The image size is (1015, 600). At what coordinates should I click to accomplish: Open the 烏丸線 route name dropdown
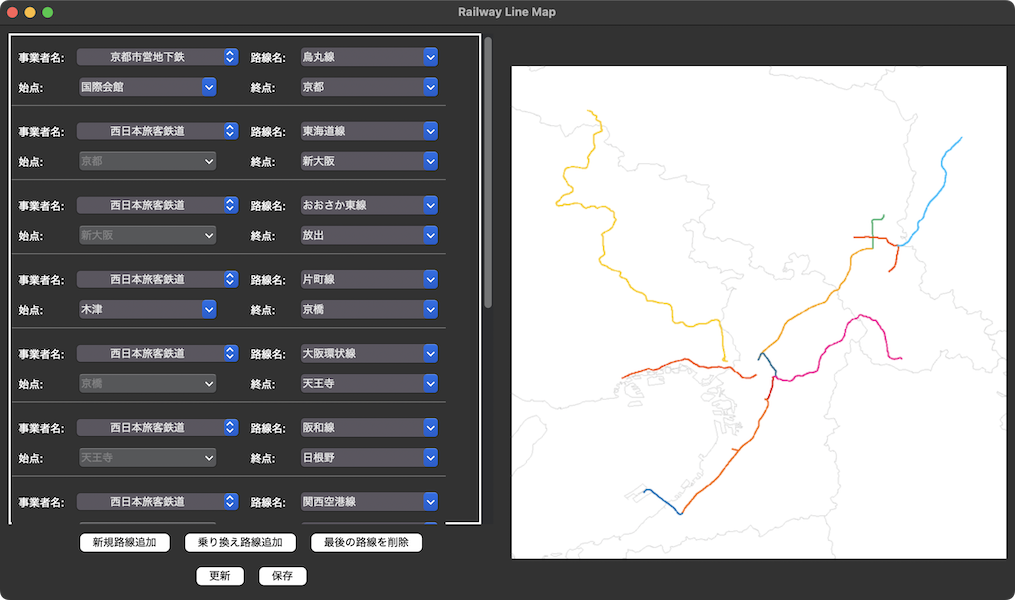369,57
